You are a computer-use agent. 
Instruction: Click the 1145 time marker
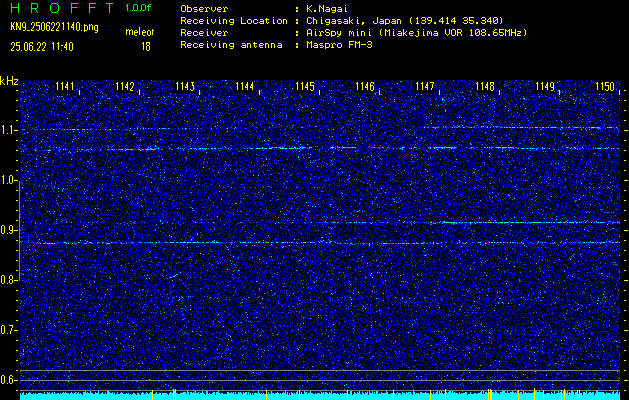(x=304, y=86)
